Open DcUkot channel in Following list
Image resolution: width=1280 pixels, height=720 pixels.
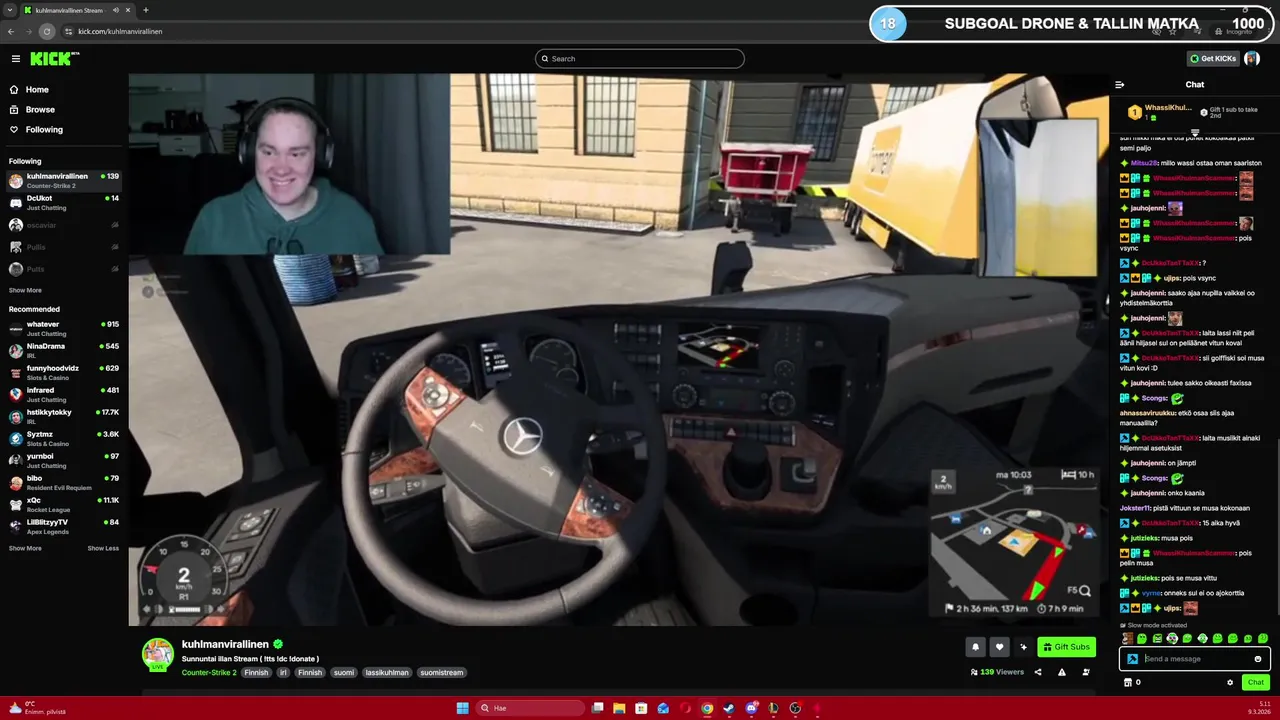tap(64, 203)
